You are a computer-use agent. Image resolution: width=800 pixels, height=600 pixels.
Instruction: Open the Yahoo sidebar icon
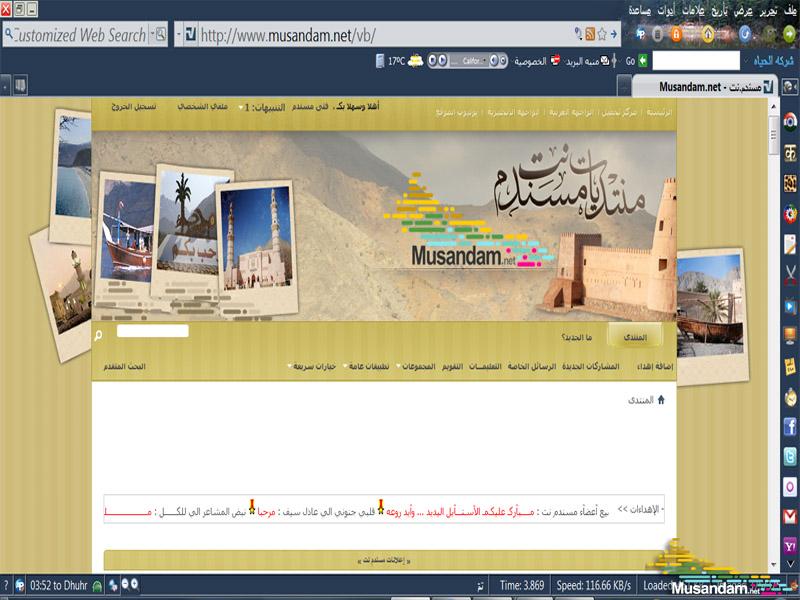pyautogui.click(x=790, y=546)
